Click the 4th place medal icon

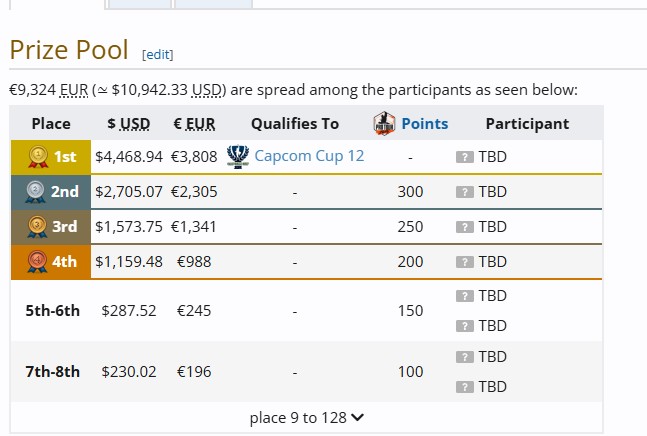37,262
